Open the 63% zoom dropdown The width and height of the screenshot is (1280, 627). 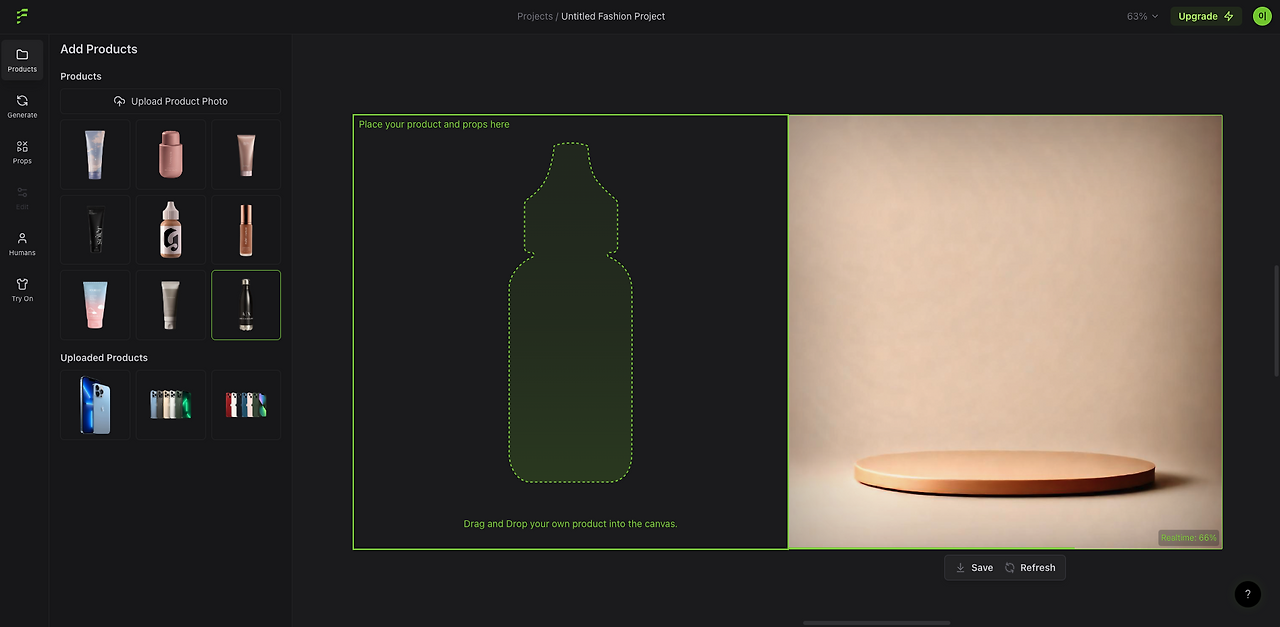1142,16
